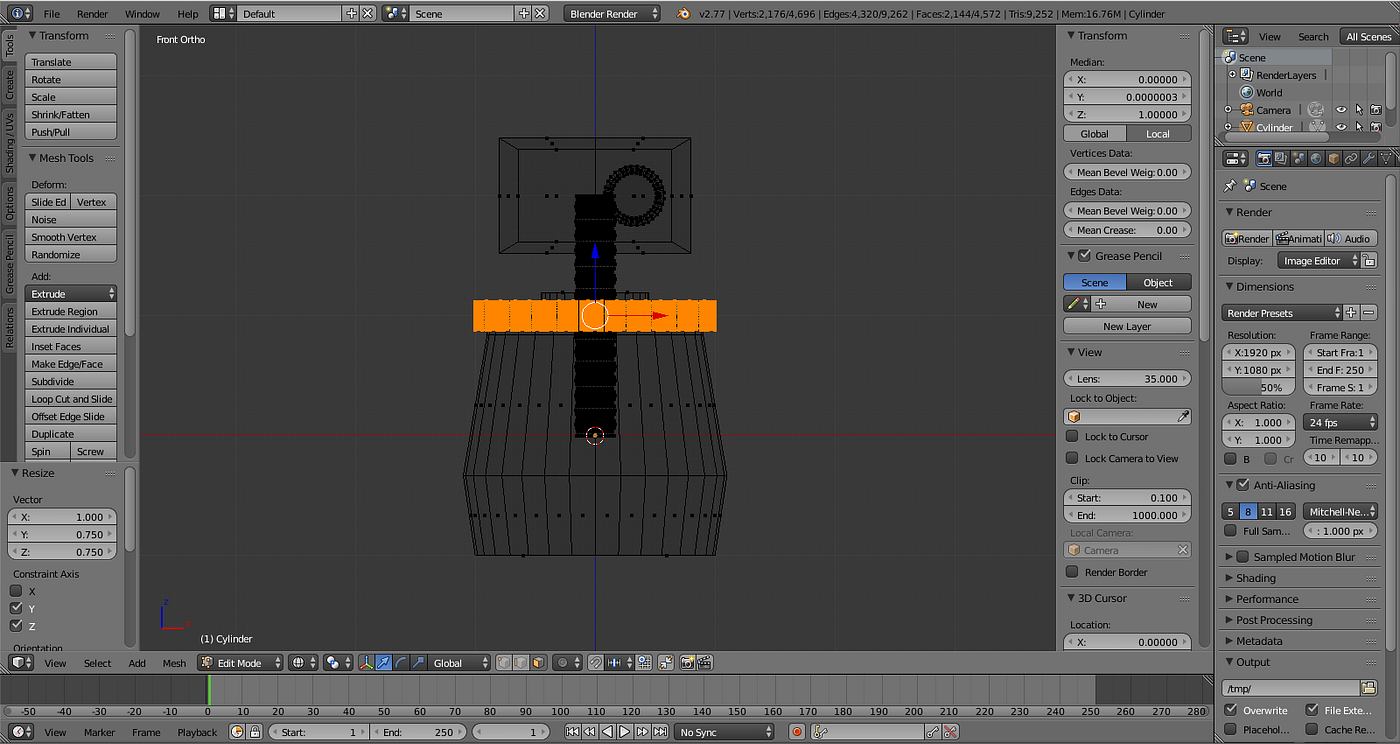Select the scale manipulator icon
The width and height of the screenshot is (1400, 744).
pos(418,663)
